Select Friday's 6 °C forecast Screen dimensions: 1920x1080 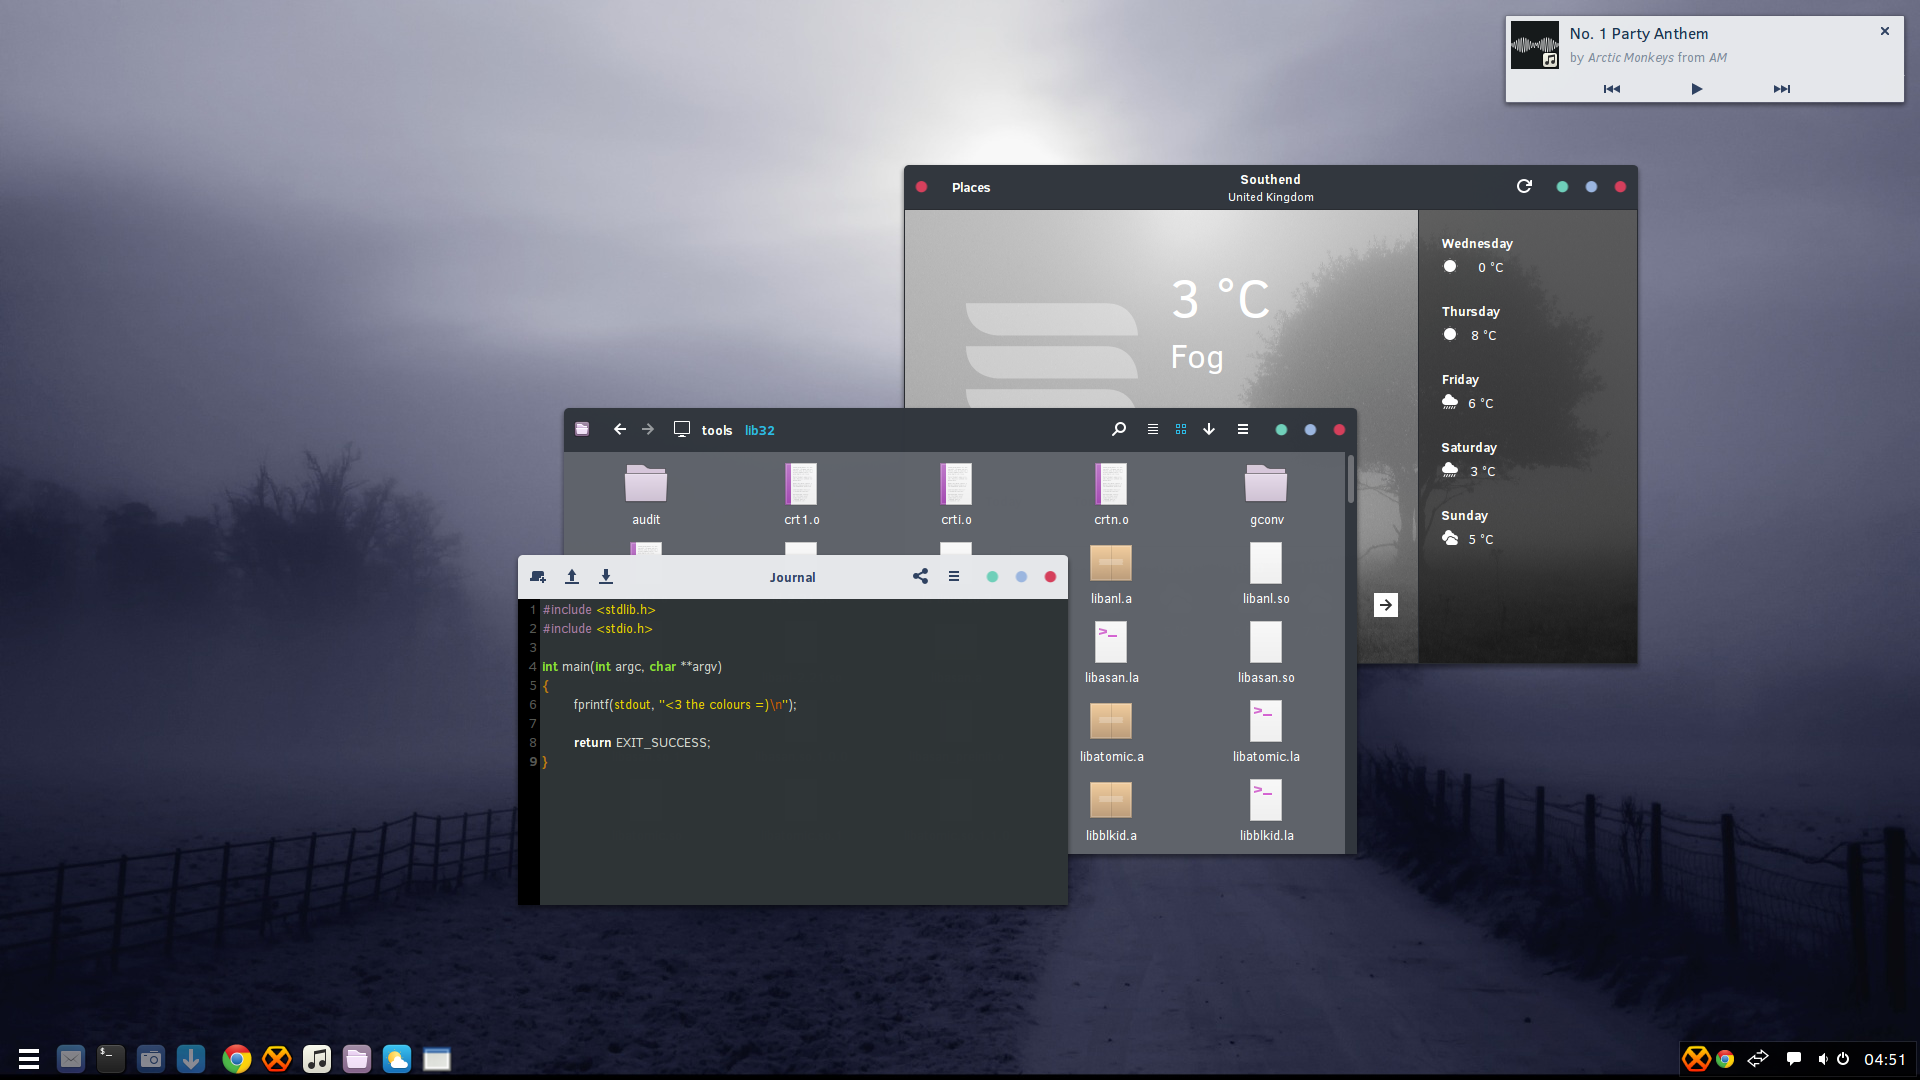coord(1468,392)
